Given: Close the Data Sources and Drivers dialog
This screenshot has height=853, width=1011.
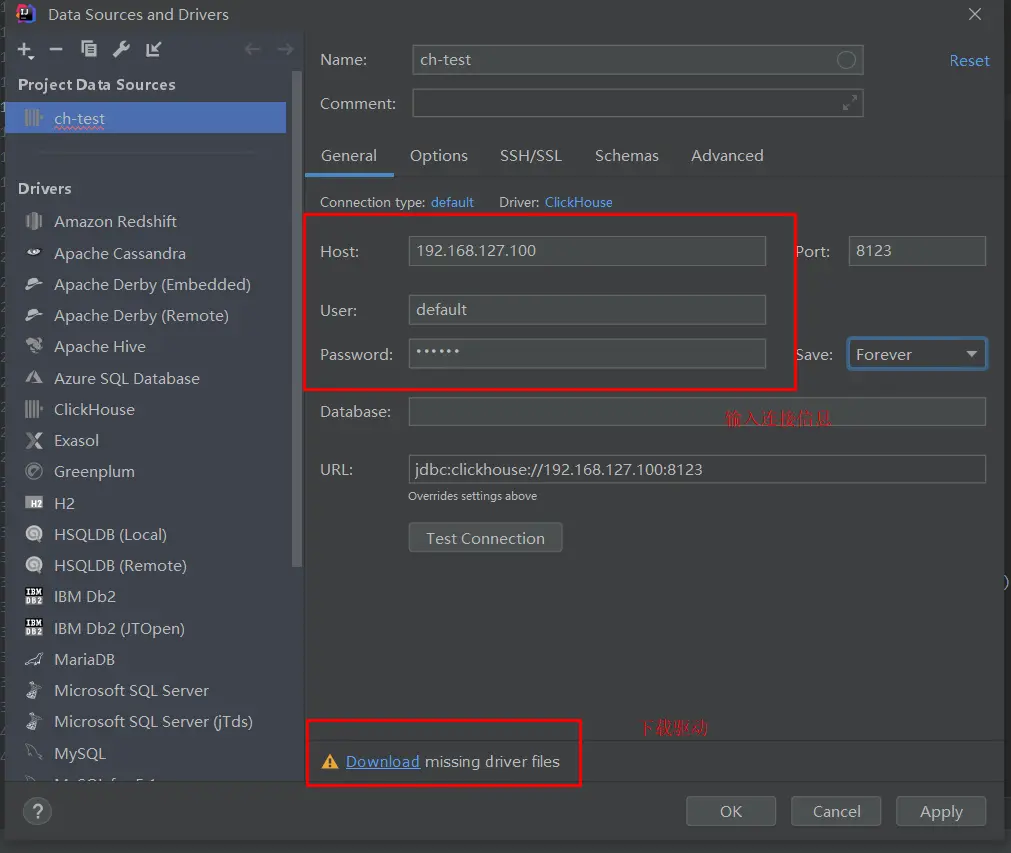Looking at the screenshot, I should (x=975, y=14).
